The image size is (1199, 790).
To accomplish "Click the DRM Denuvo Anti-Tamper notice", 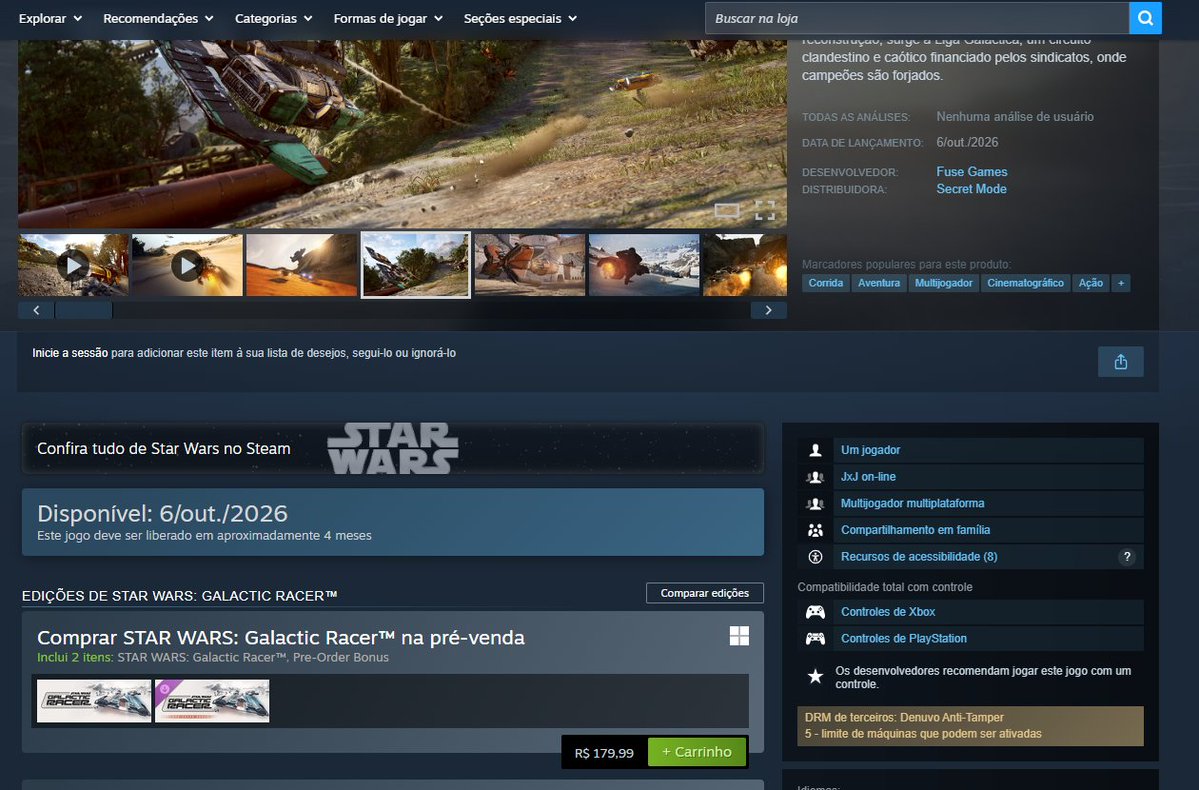I will click(970, 726).
